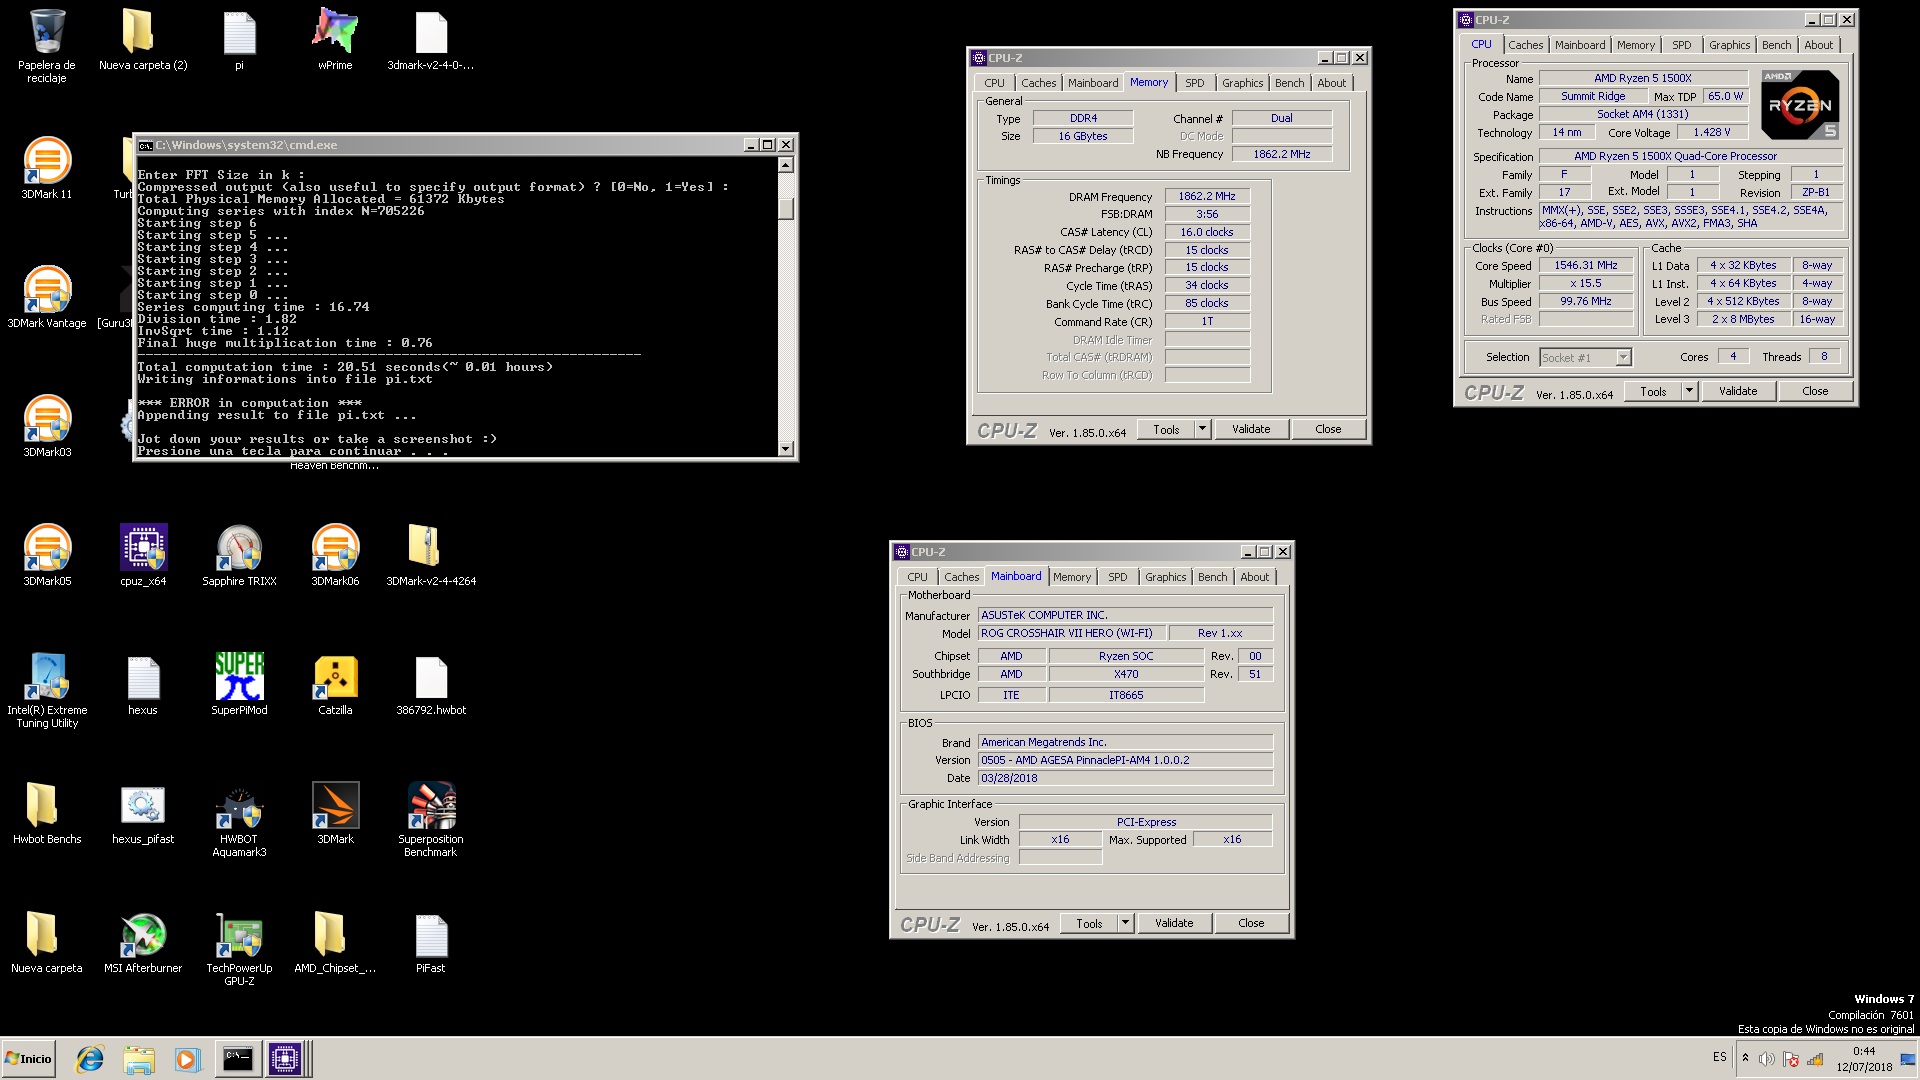Screen dimensions: 1920x1080
Task: Switch to Bench tab in top-right CPU-Z window
Action: click(1776, 45)
